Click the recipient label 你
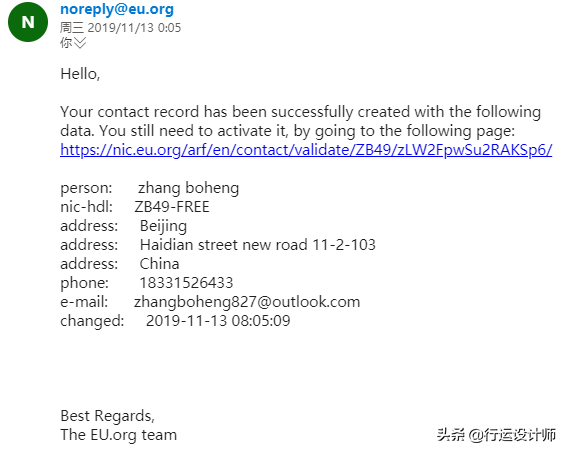 [66, 43]
